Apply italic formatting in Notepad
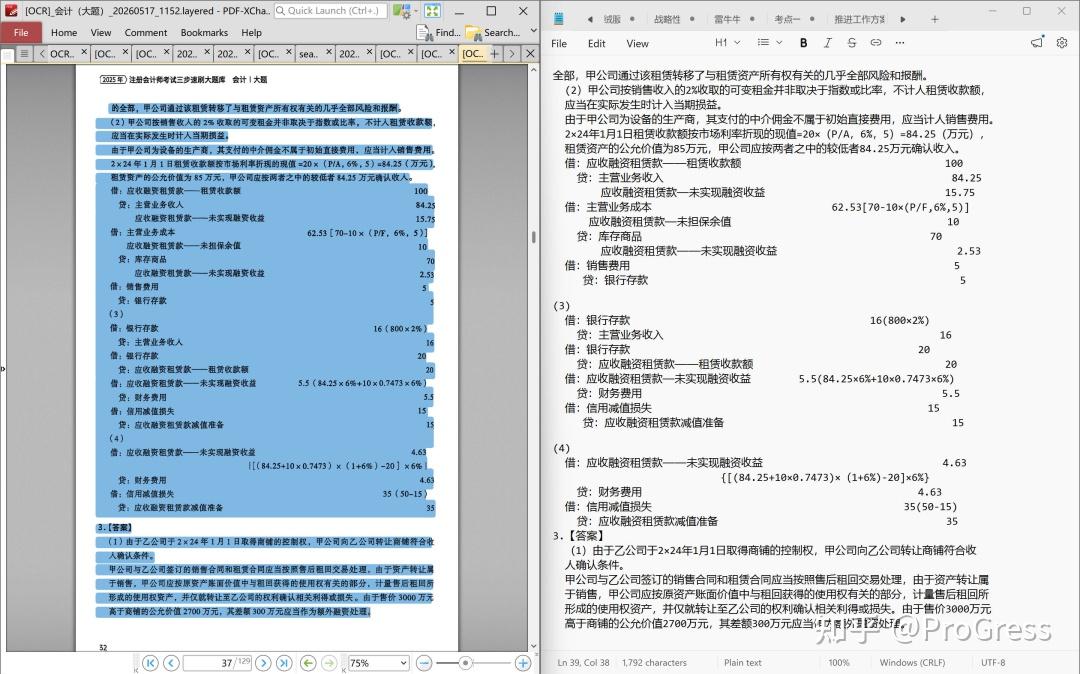1080x674 pixels. click(827, 43)
